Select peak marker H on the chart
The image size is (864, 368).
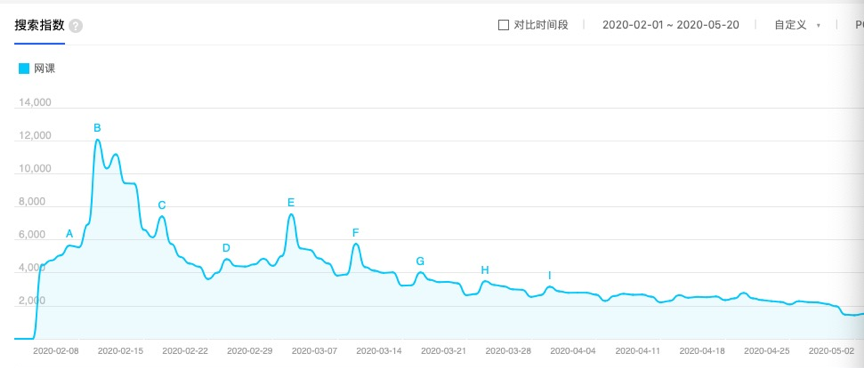484,270
